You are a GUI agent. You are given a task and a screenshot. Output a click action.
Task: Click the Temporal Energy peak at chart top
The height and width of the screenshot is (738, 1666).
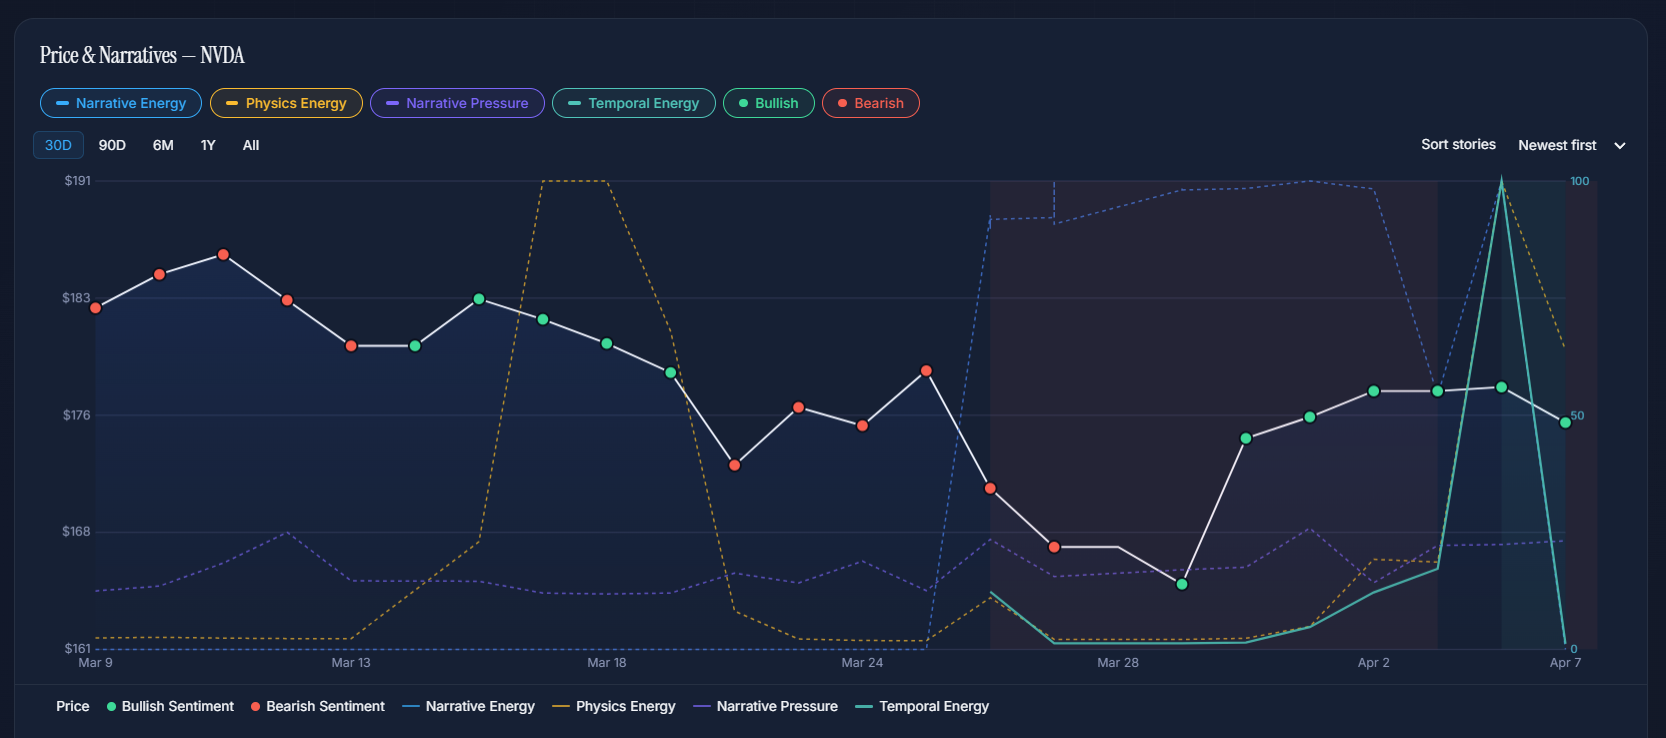(x=1501, y=182)
